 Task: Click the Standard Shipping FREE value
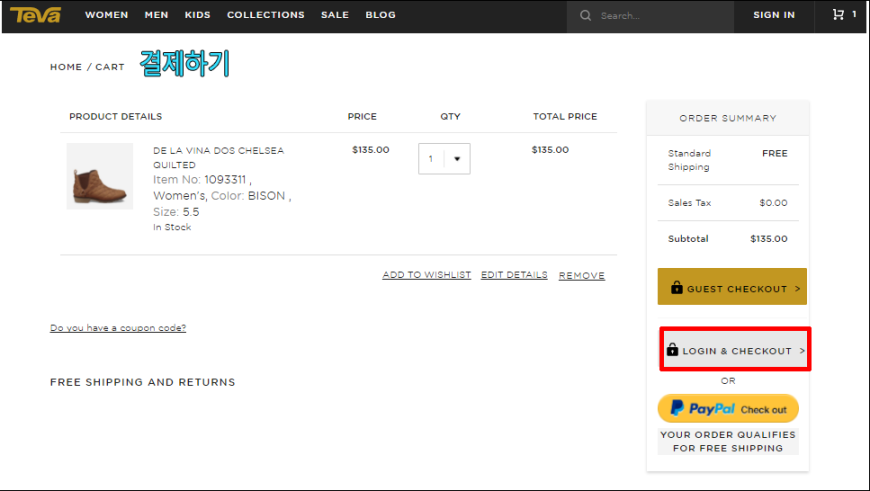775,154
